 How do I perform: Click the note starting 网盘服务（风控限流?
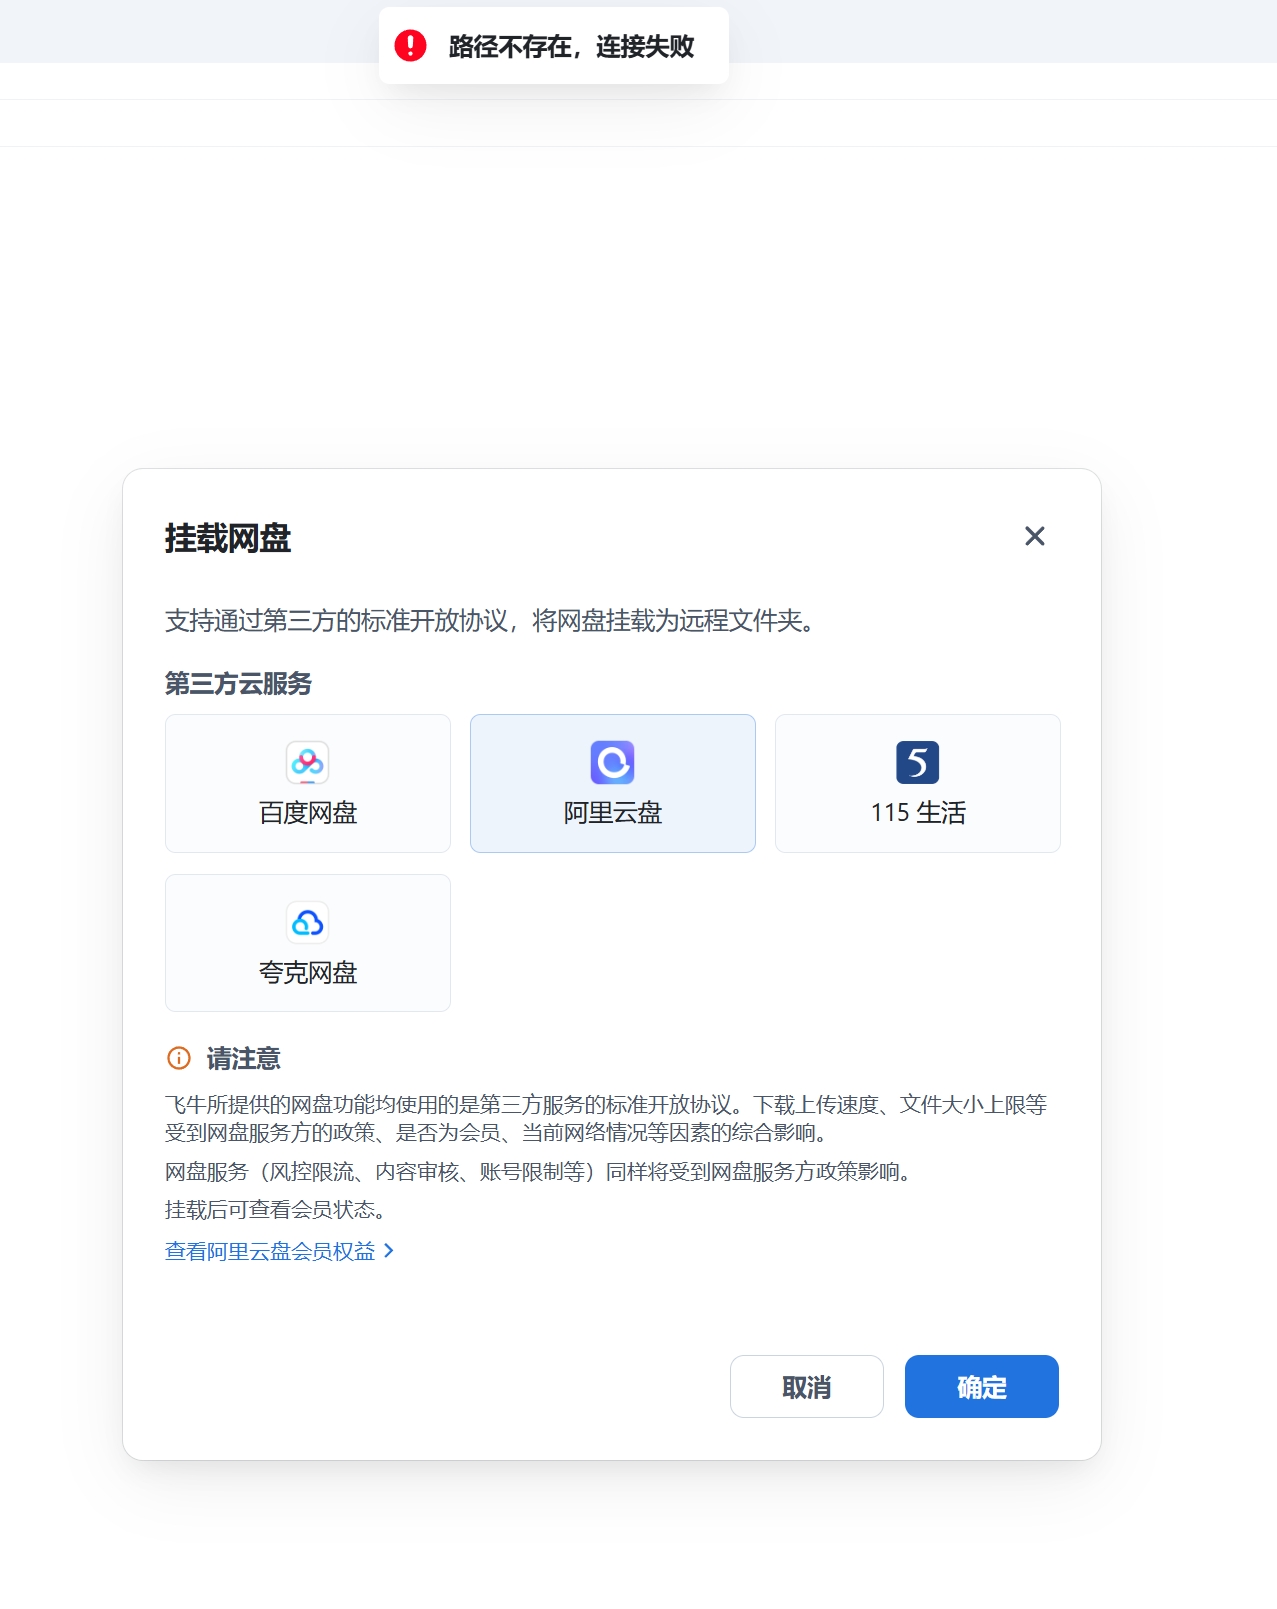[x=539, y=1172]
